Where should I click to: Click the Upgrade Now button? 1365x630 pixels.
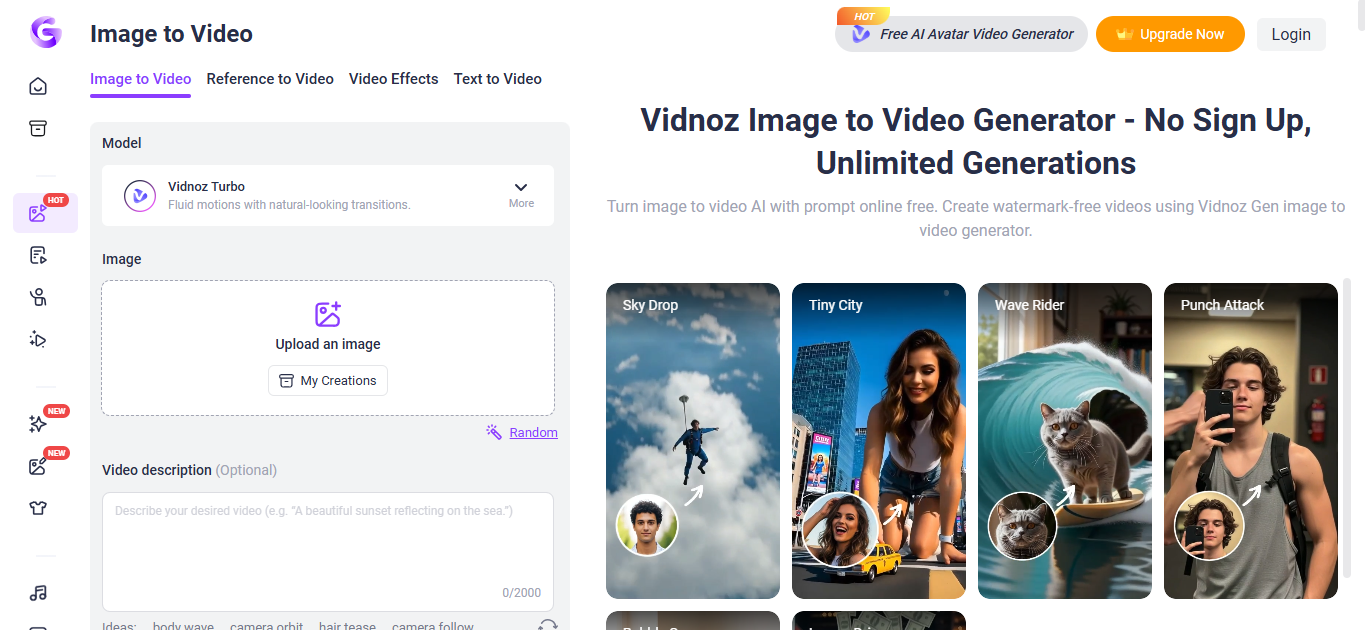pyautogui.click(x=1170, y=34)
